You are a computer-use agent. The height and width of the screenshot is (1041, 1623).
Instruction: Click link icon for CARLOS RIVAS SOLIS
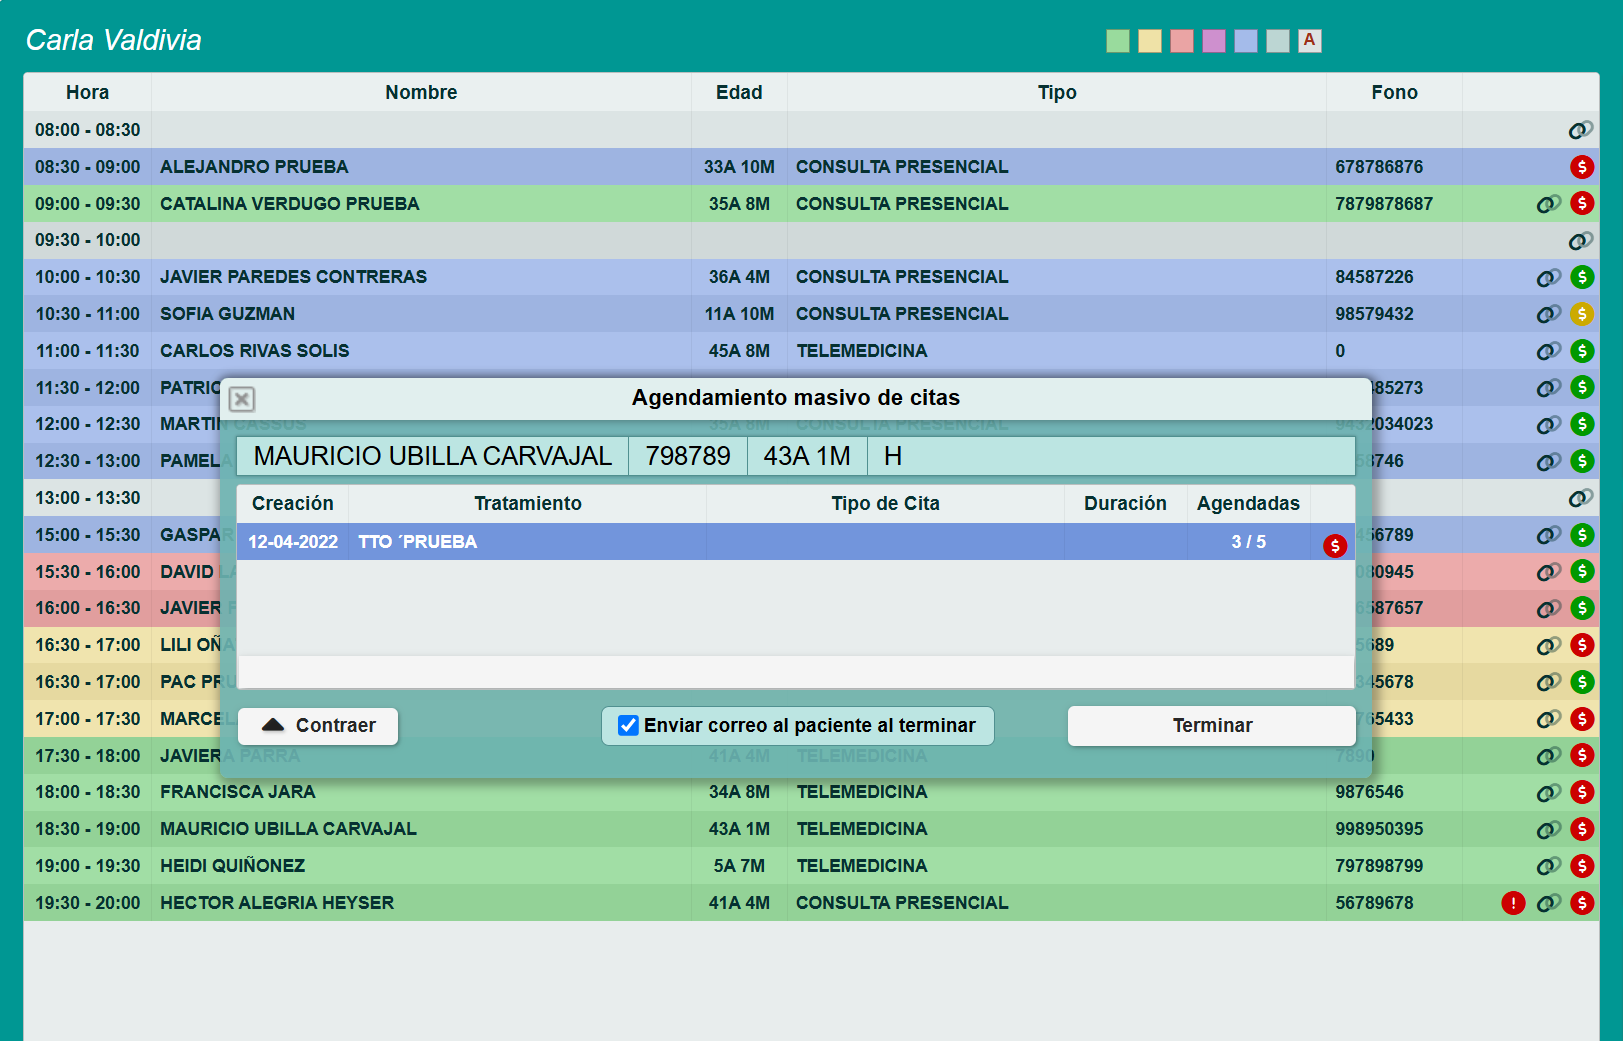(x=1549, y=351)
